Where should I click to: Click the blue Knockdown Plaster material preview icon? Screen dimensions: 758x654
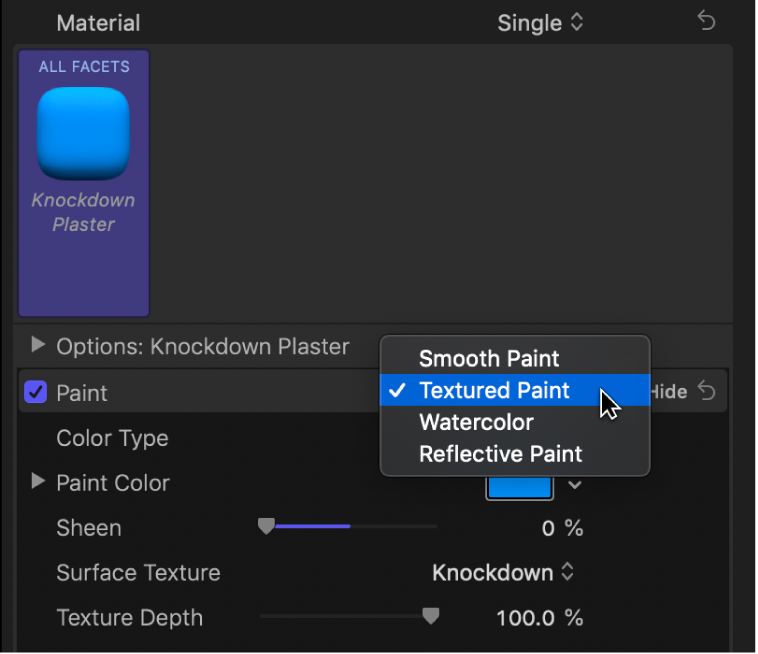[84, 133]
